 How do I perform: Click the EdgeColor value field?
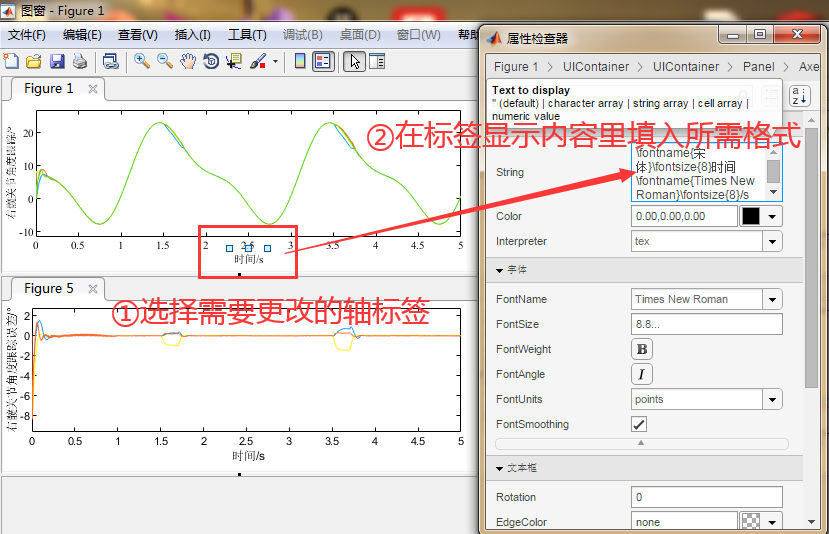pos(684,522)
